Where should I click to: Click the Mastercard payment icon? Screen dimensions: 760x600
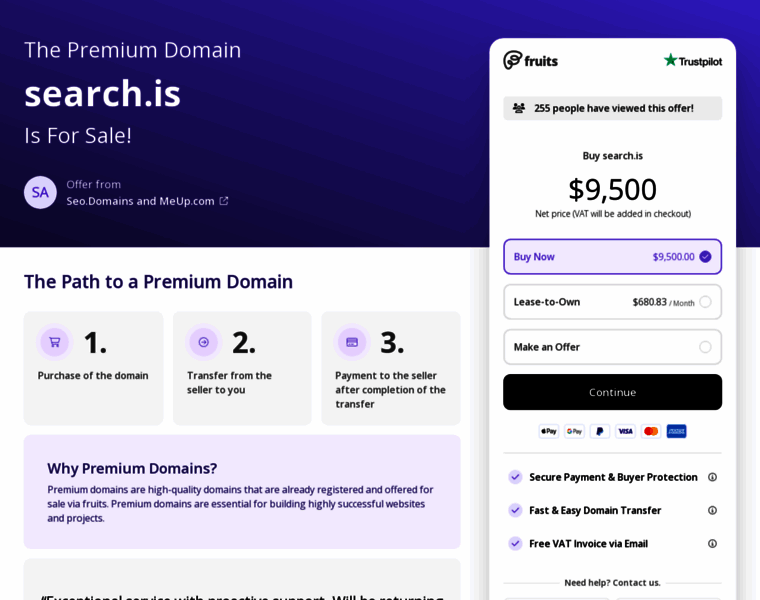tap(651, 431)
